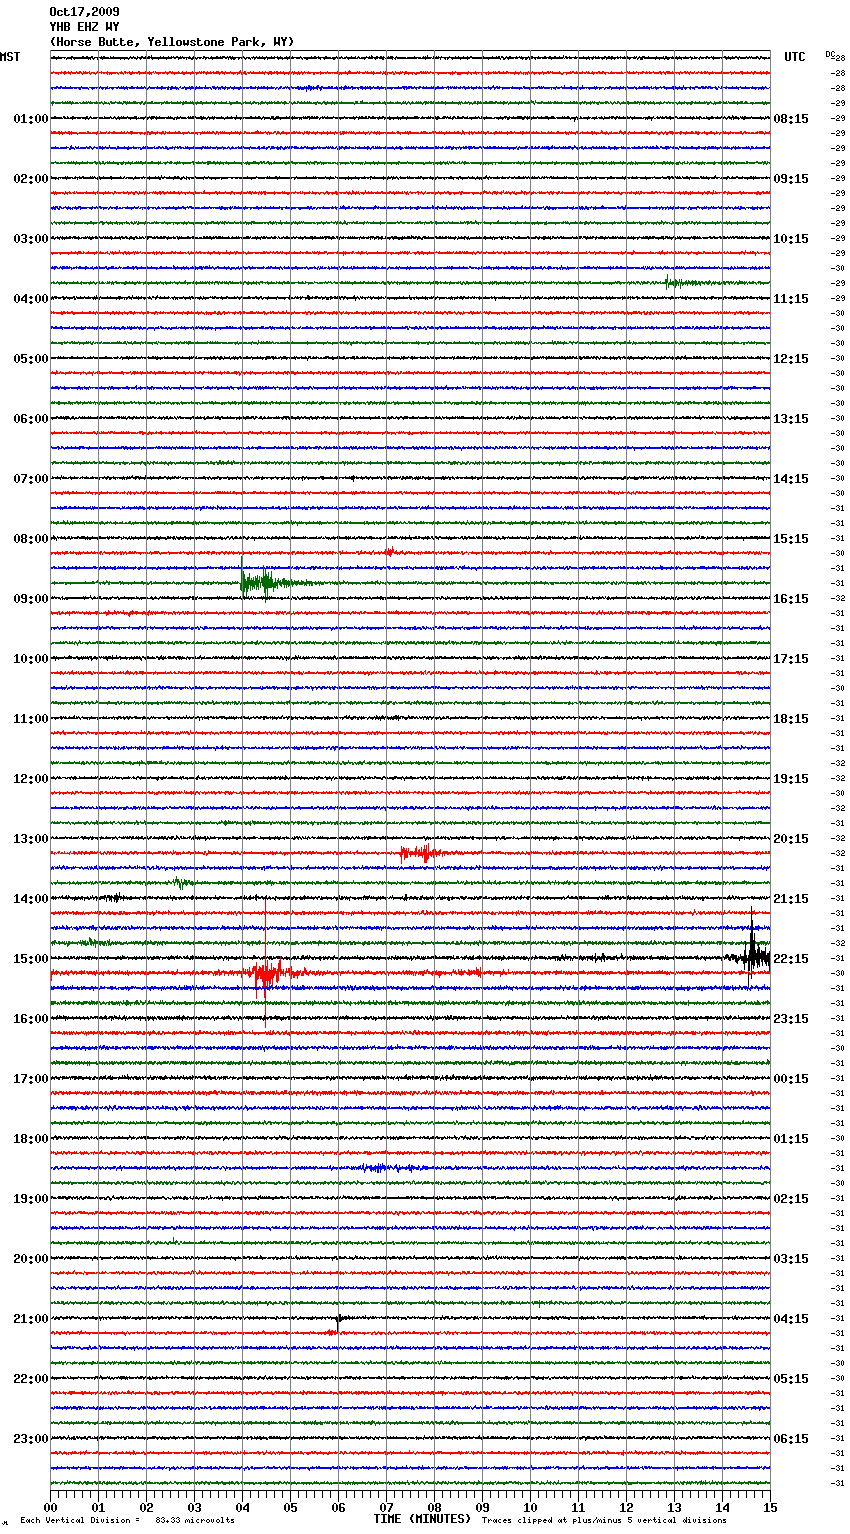
Task: Select the 13:00 MST time label
Action: (x=31, y=839)
